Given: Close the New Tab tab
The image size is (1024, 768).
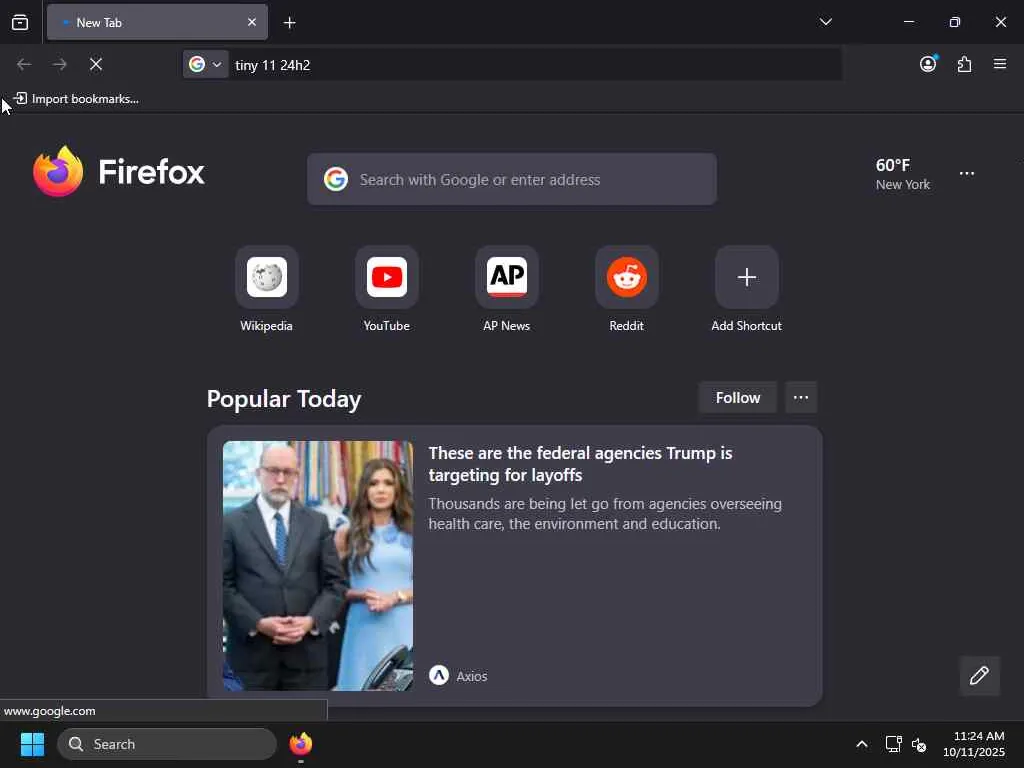Looking at the screenshot, I should 251,22.
